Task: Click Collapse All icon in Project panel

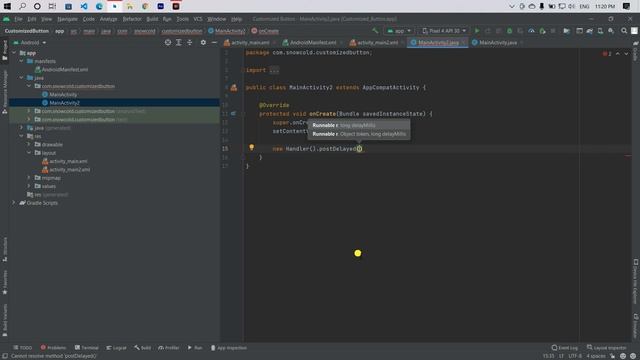Action: 189,42
